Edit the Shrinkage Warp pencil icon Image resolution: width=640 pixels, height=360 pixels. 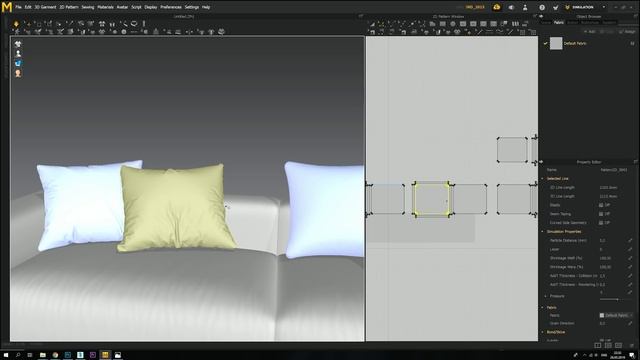click(x=630, y=267)
